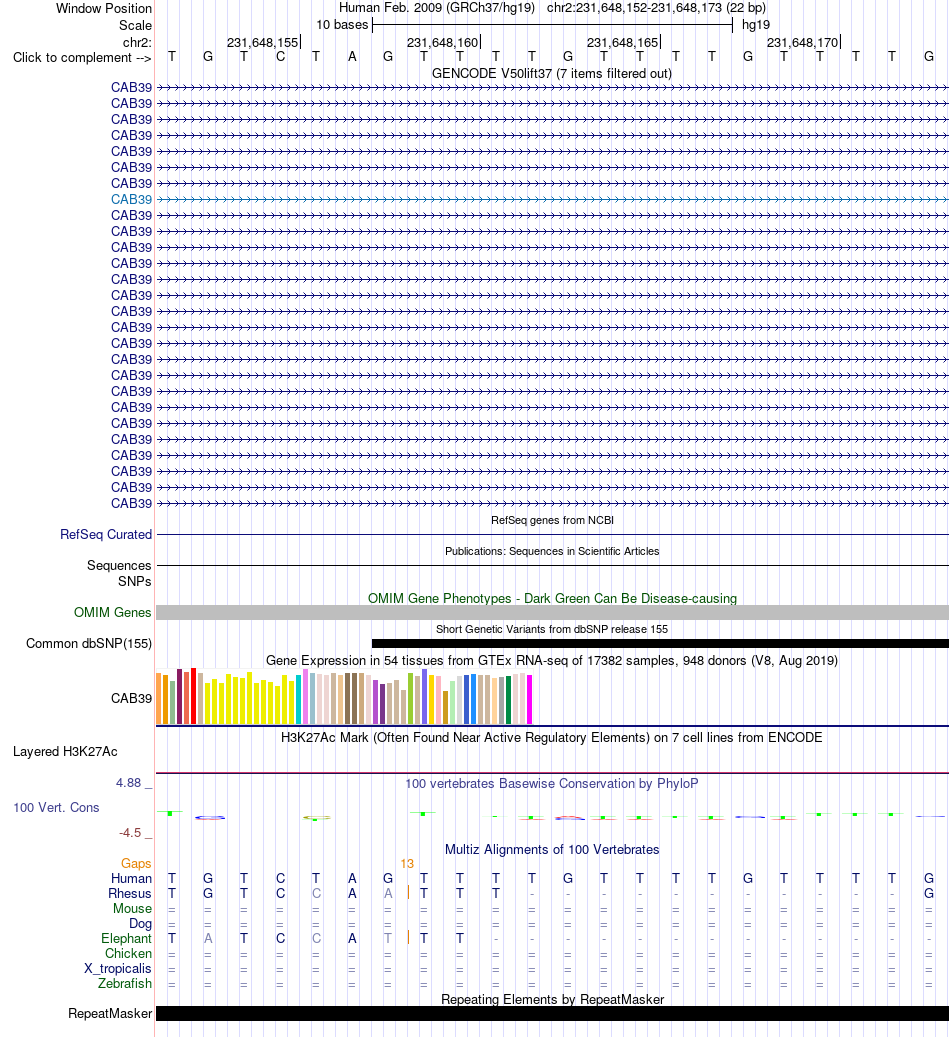This screenshot has width=950, height=1037.
Task: Click the Rhesus alignment row label
Action: pyautogui.click(x=130, y=893)
